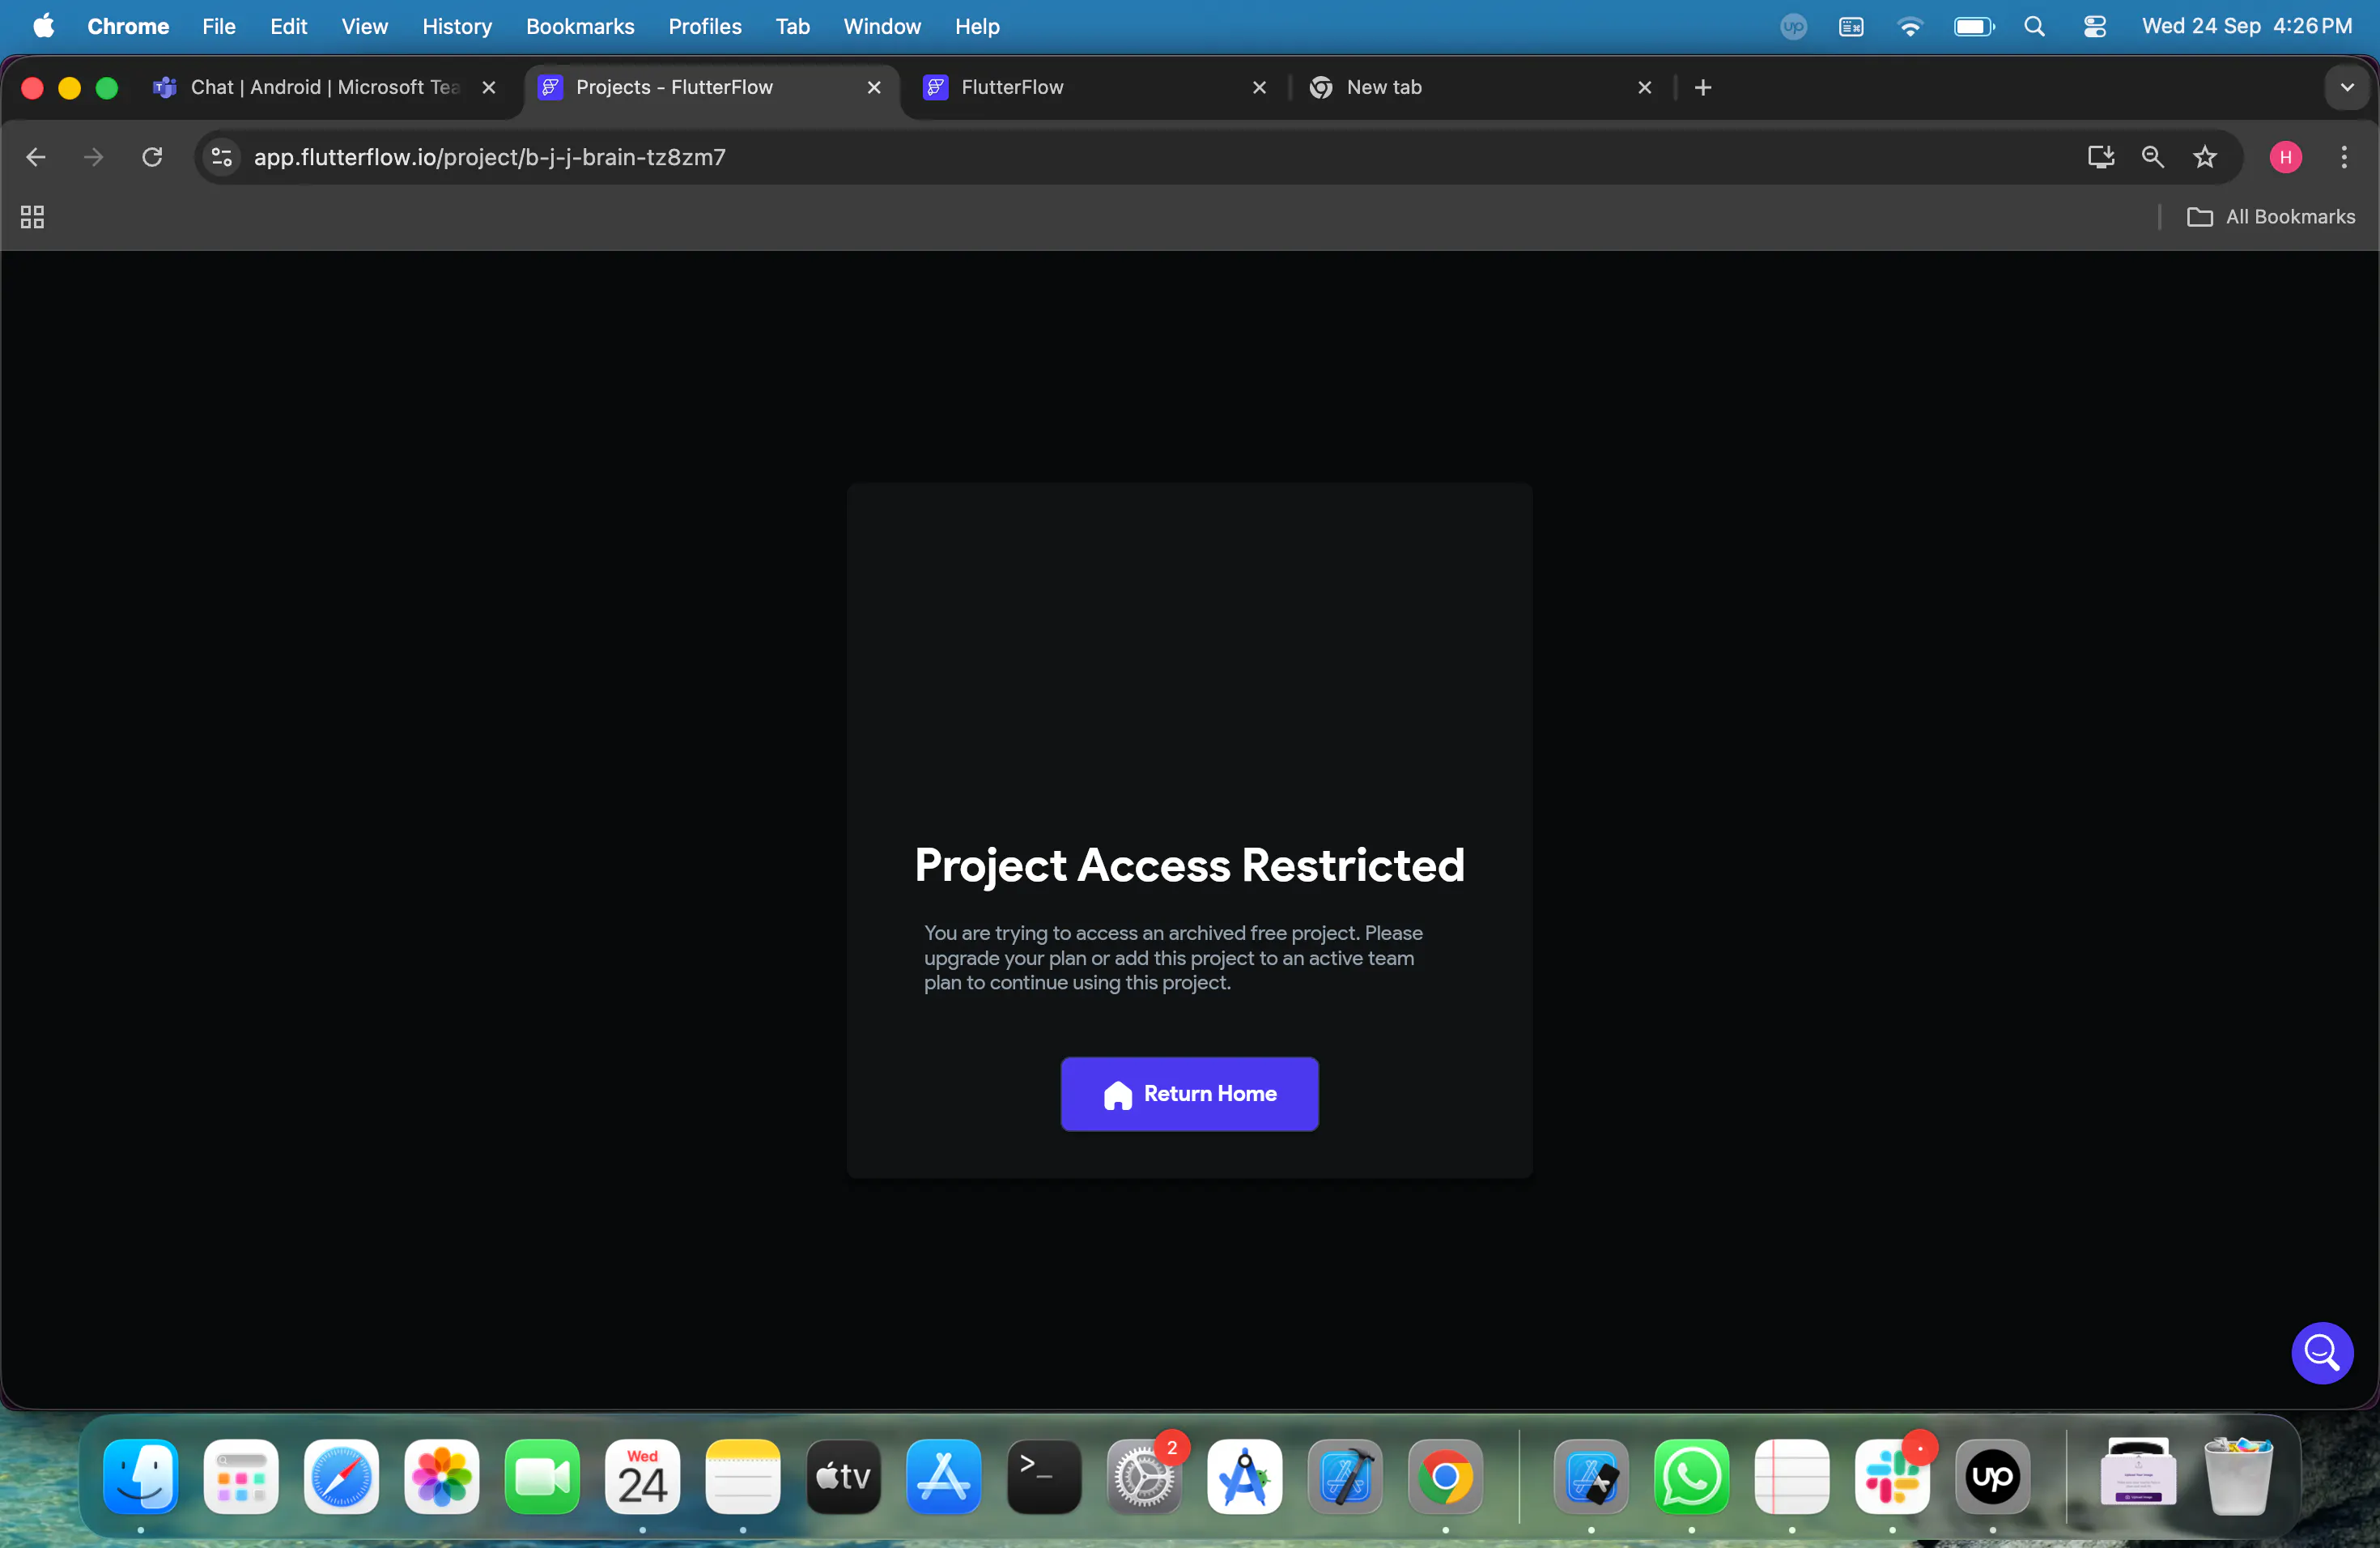
Task: Open Slack from the dock
Action: (x=1892, y=1476)
